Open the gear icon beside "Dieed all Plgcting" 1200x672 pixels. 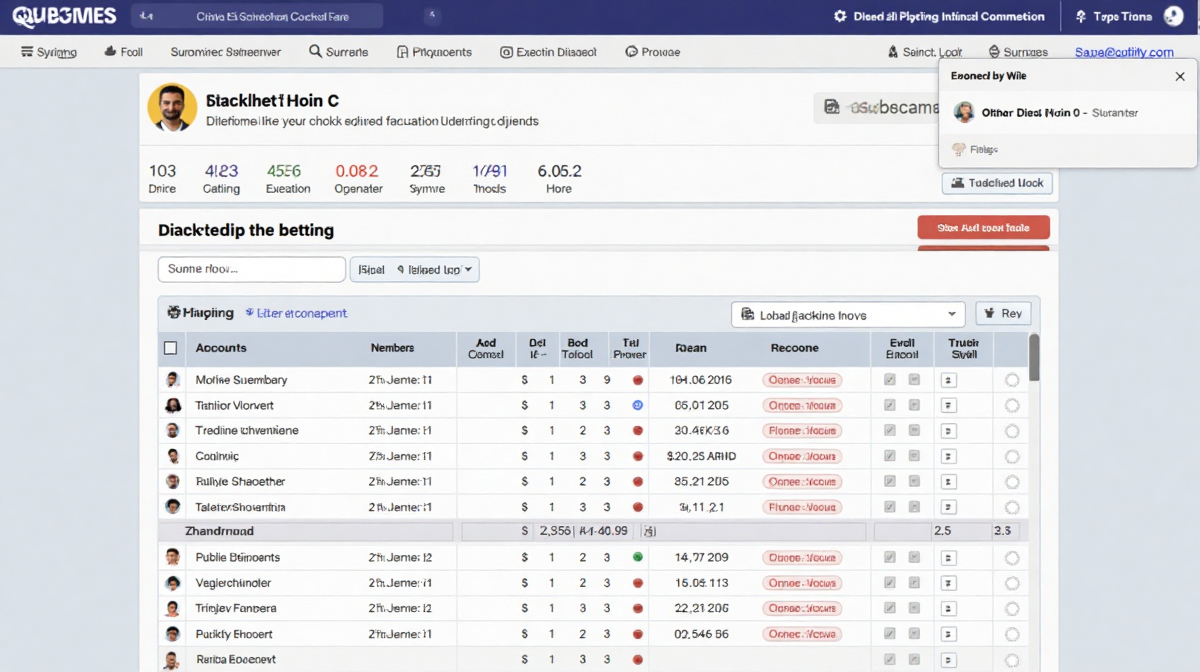(840, 17)
